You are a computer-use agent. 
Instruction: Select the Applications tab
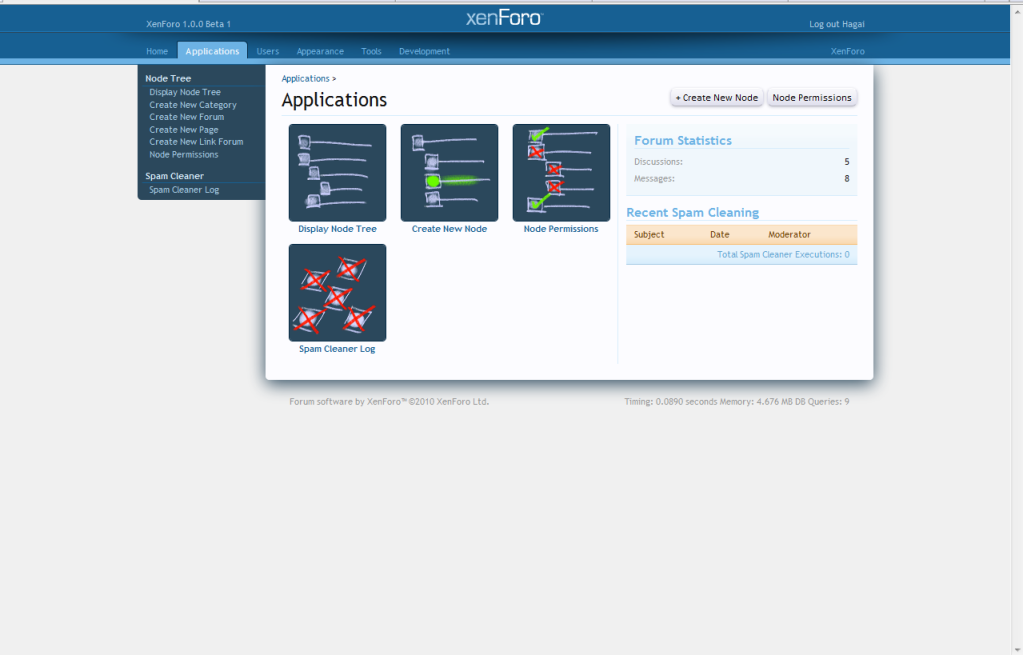pos(212,51)
